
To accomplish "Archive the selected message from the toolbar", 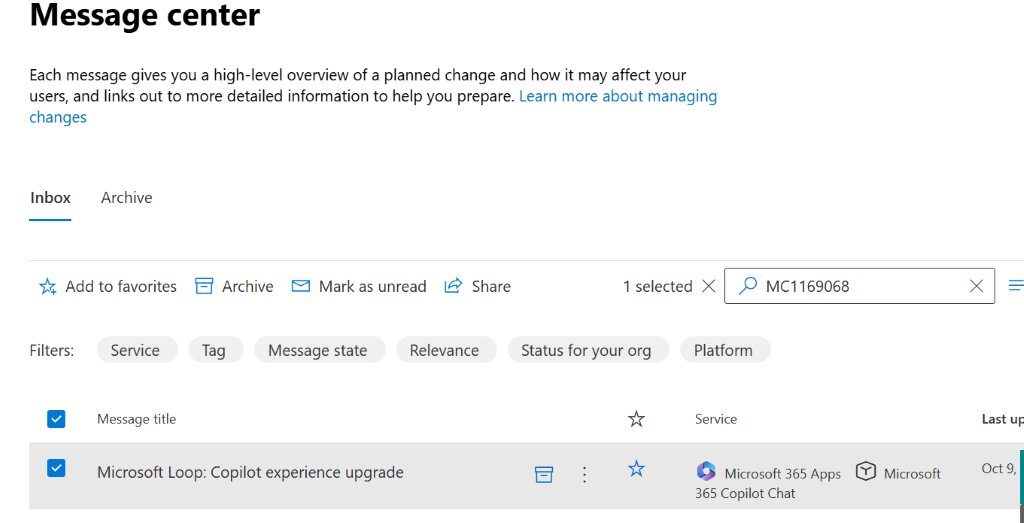I will (x=234, y=287).
